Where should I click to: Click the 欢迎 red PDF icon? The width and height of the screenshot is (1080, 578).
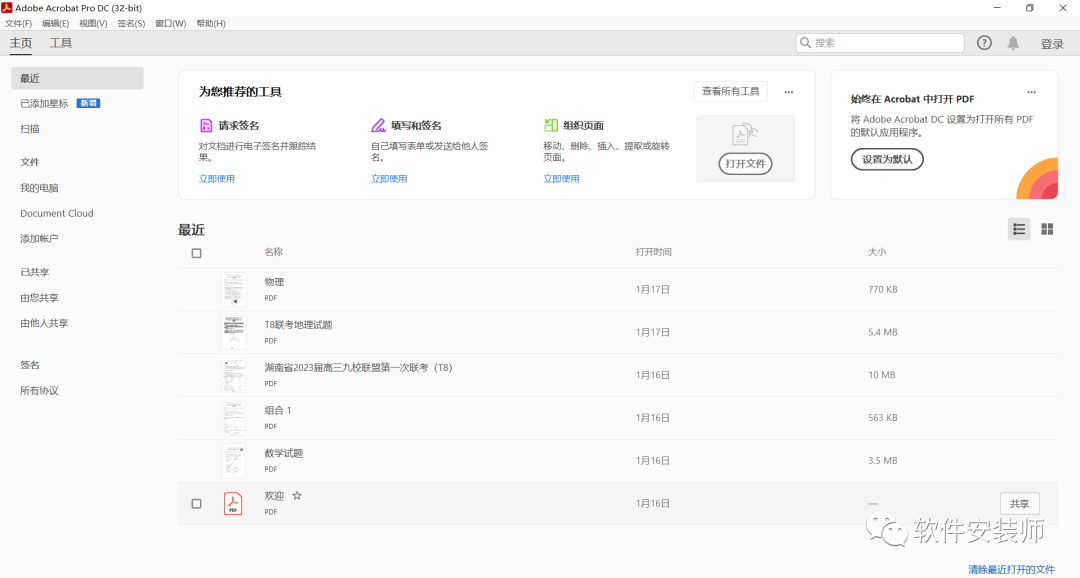233,504
